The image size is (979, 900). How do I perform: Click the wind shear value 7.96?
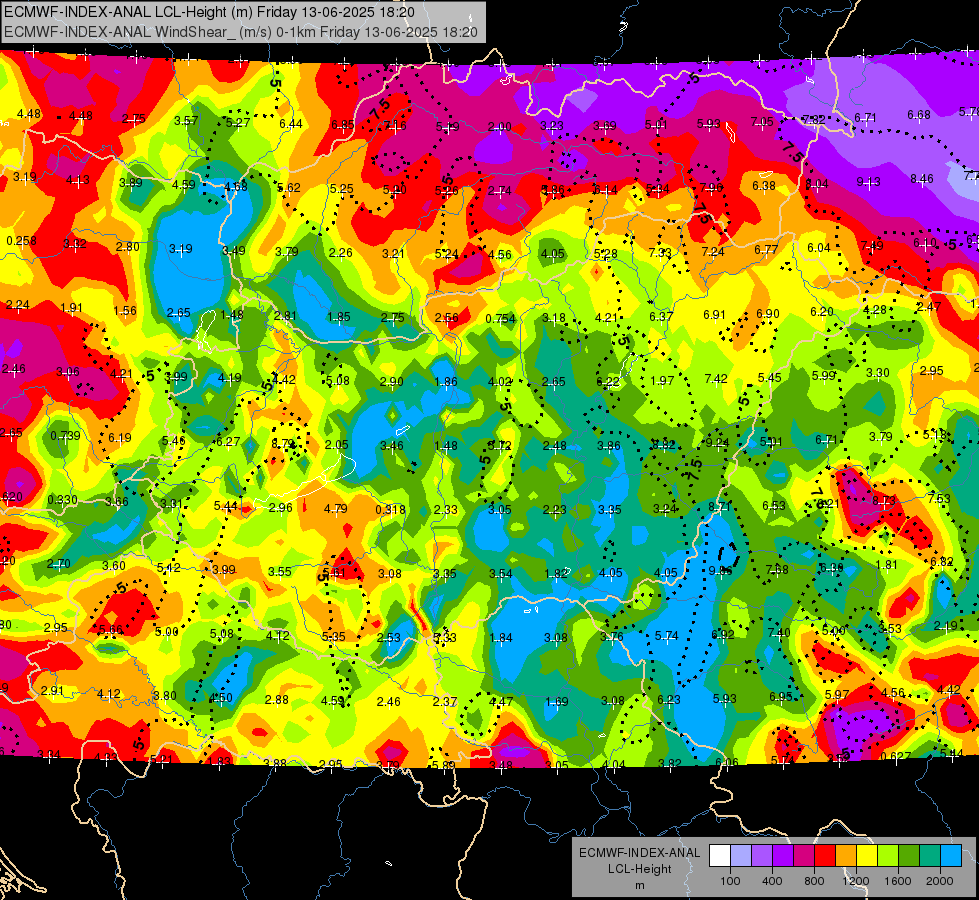coord(711,187)
